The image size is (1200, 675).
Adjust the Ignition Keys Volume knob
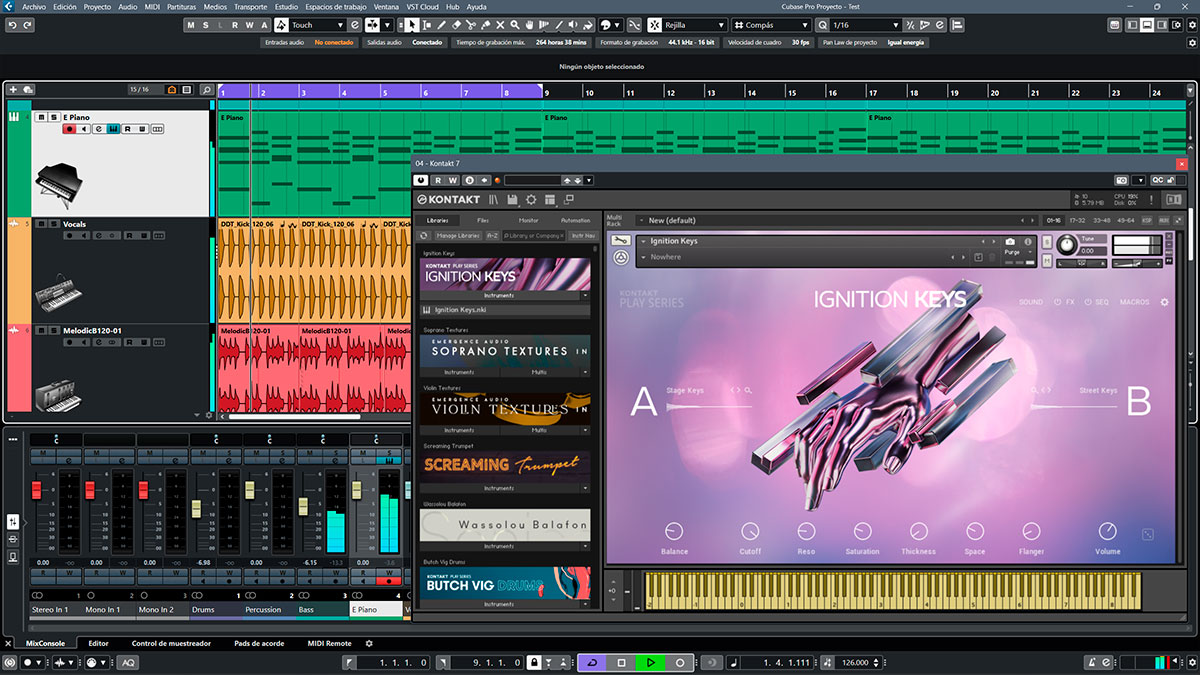1107,530
